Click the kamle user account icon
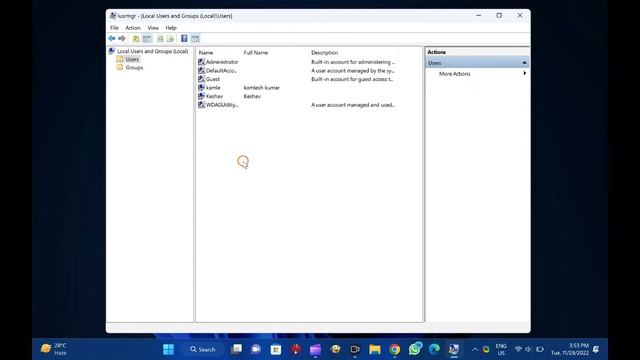Viewport: 640px width, 360px height. pos(201,88)
